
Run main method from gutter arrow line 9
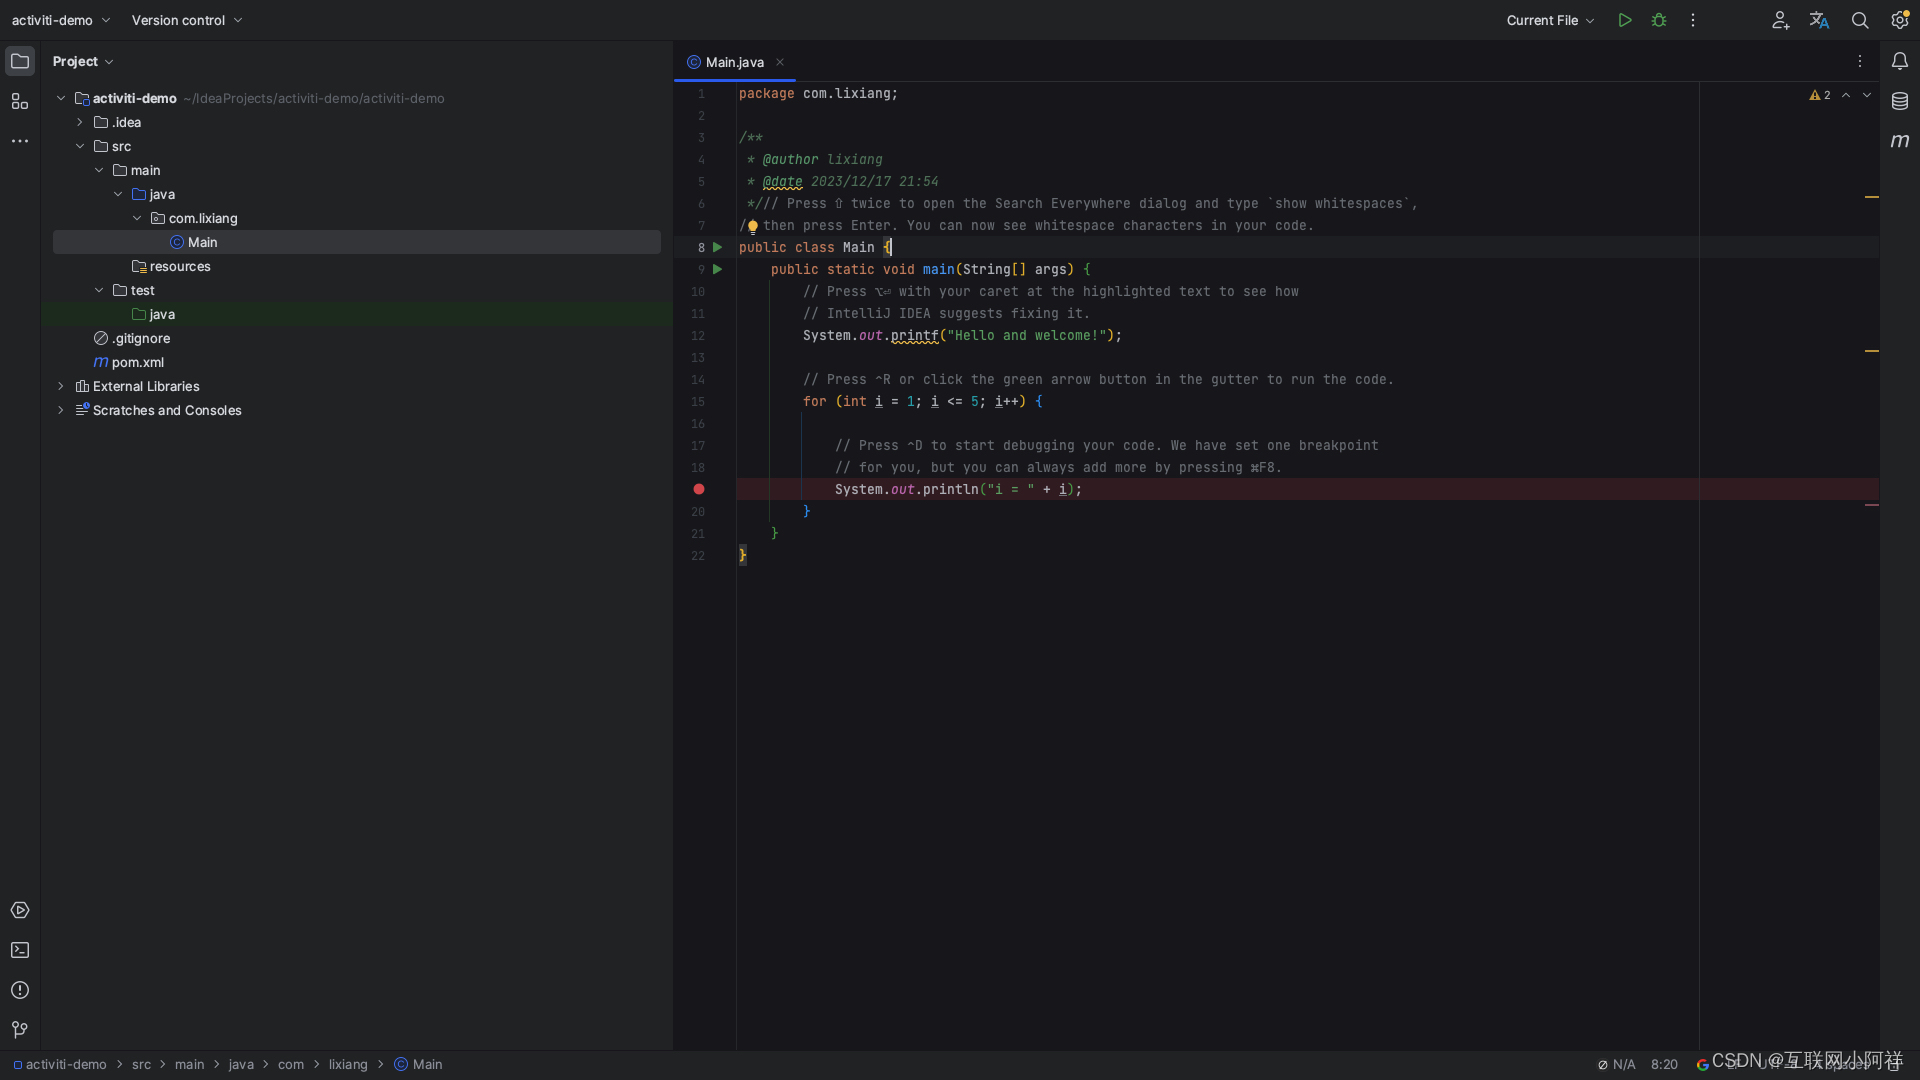tap(717, 269)
